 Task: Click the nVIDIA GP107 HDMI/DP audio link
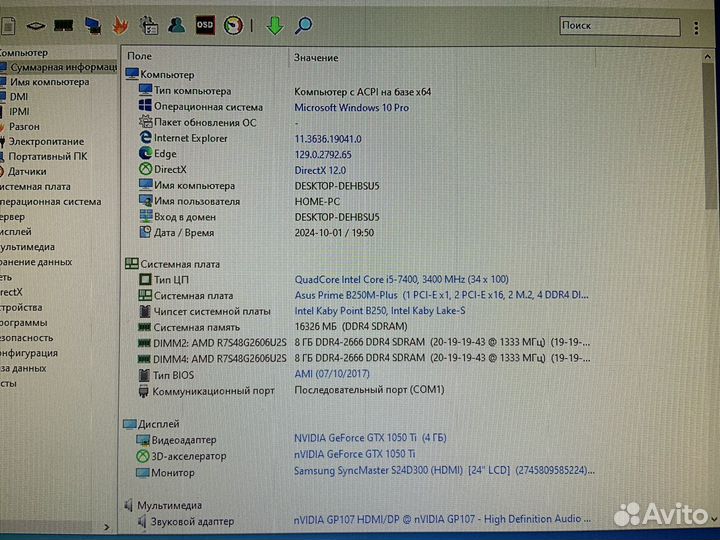[x=442, y=519]
